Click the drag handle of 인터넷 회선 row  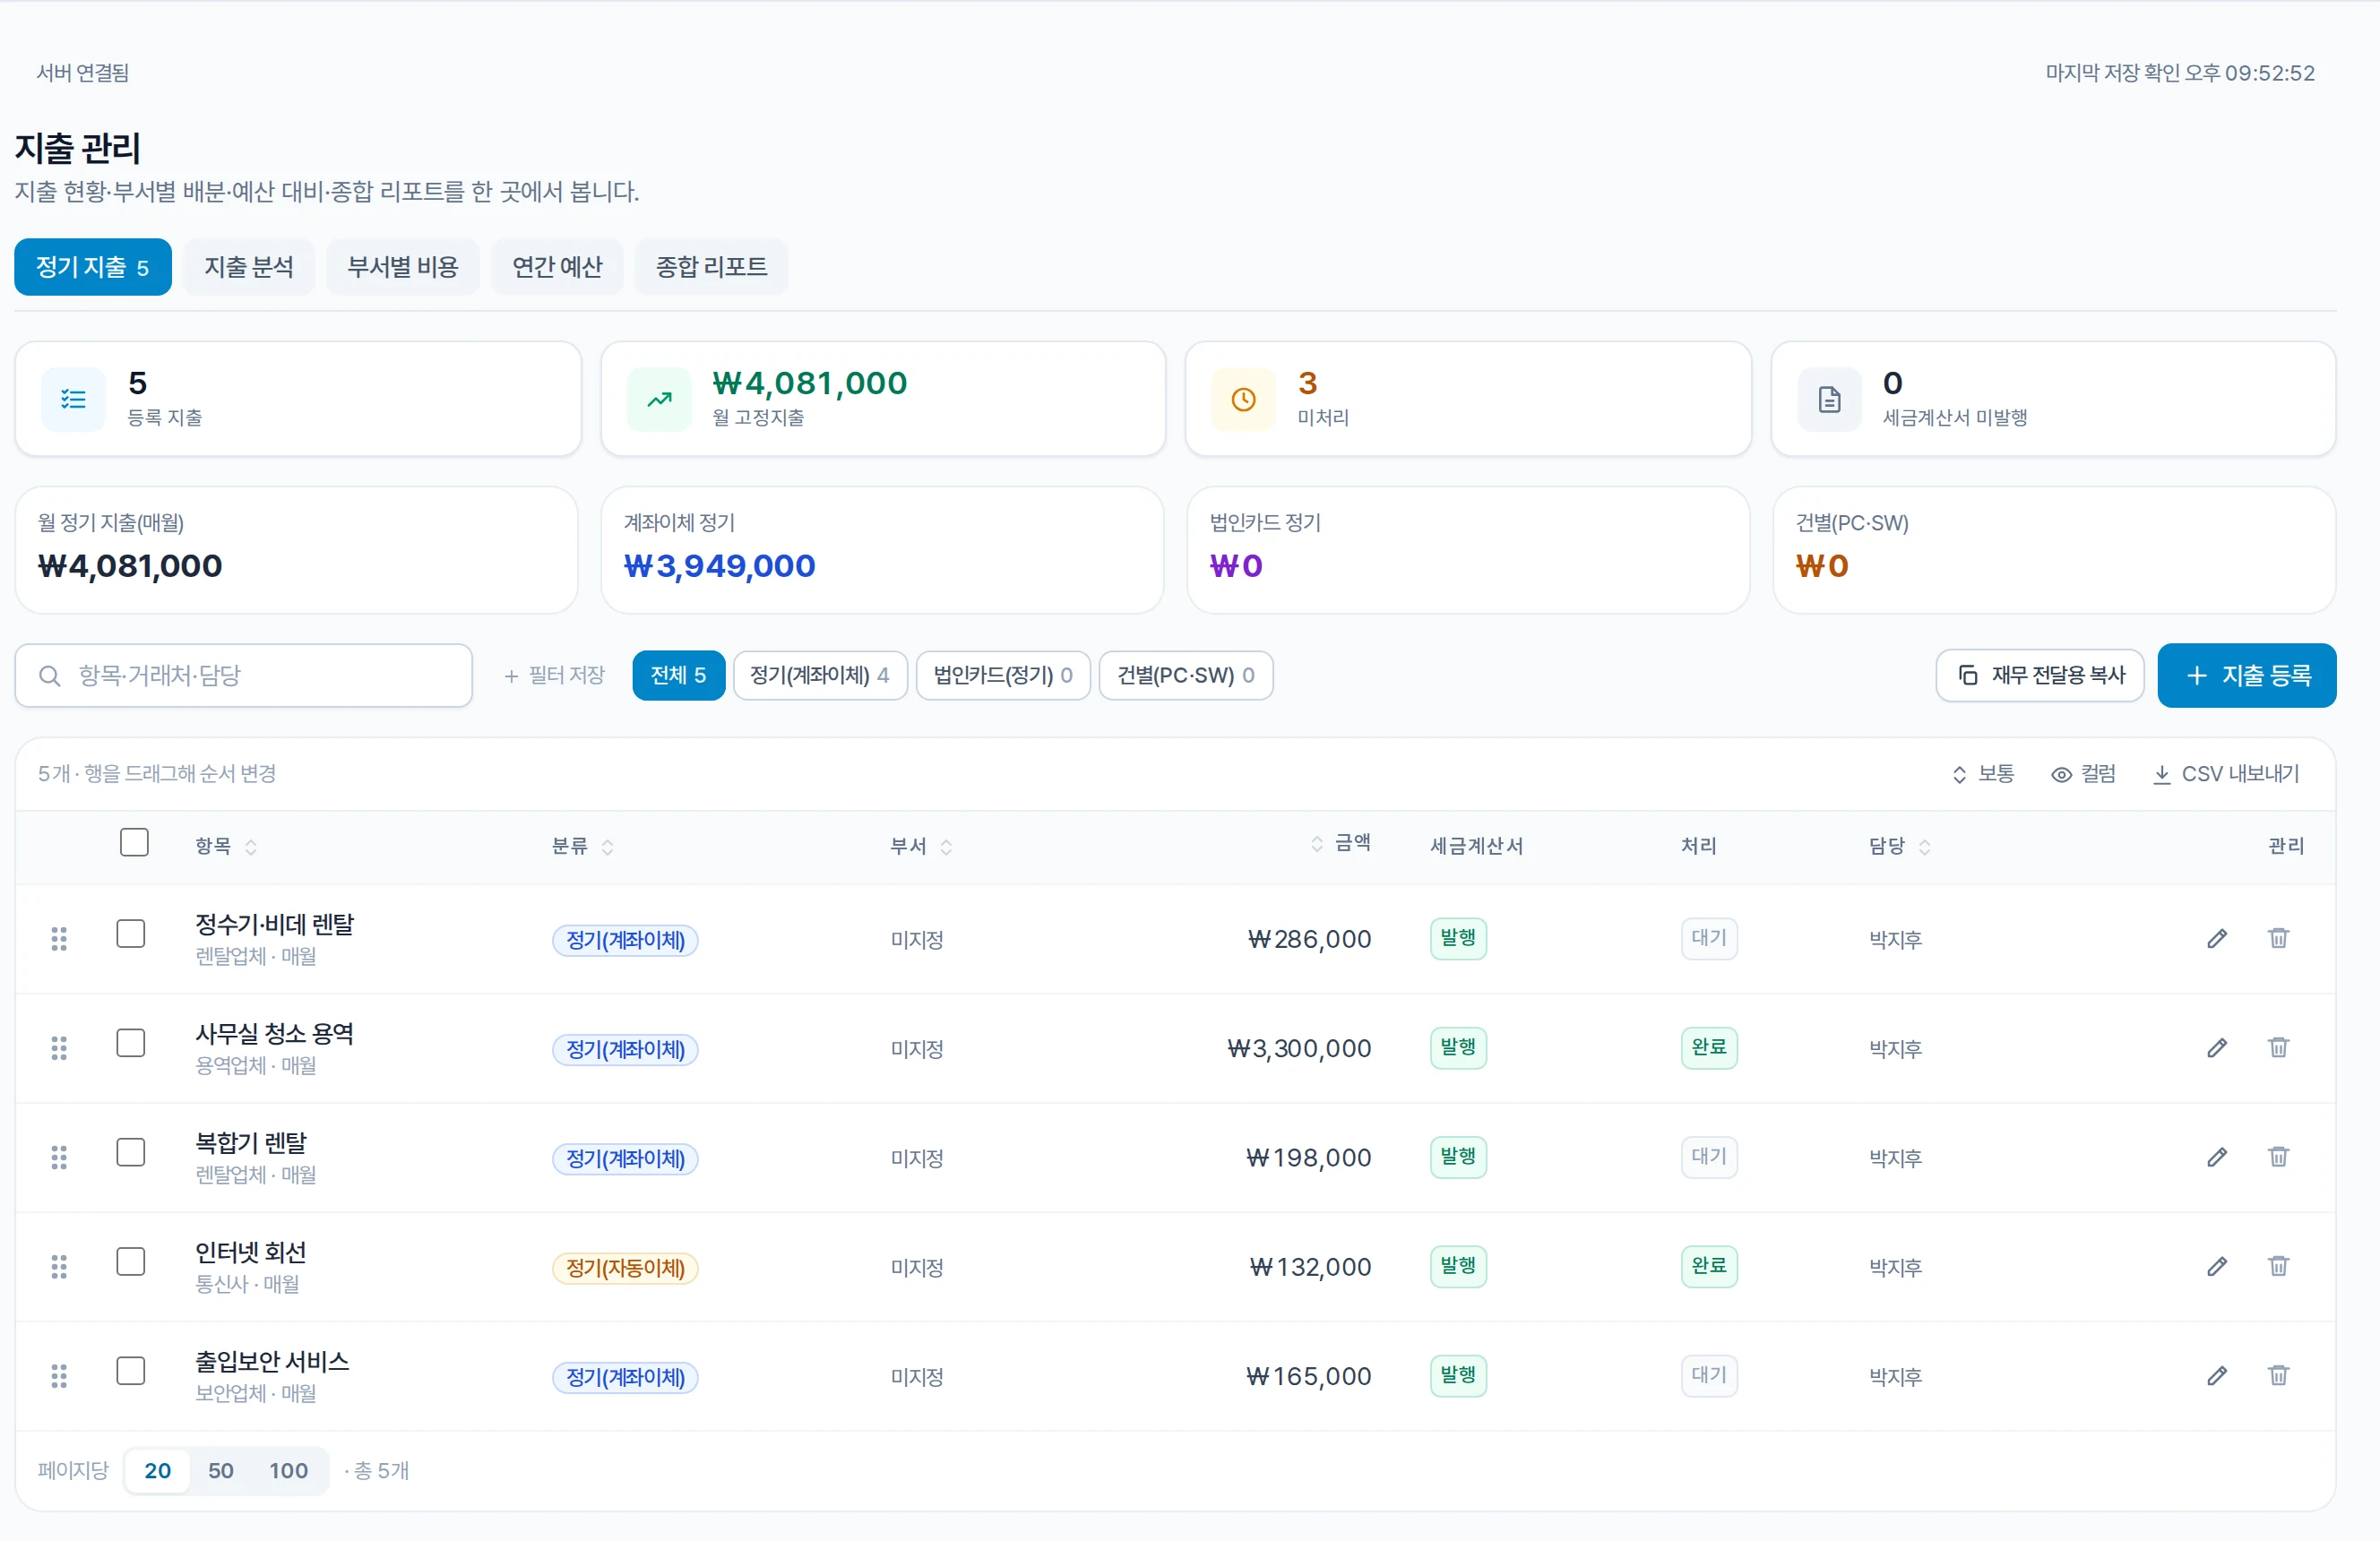pos(59,1266)
